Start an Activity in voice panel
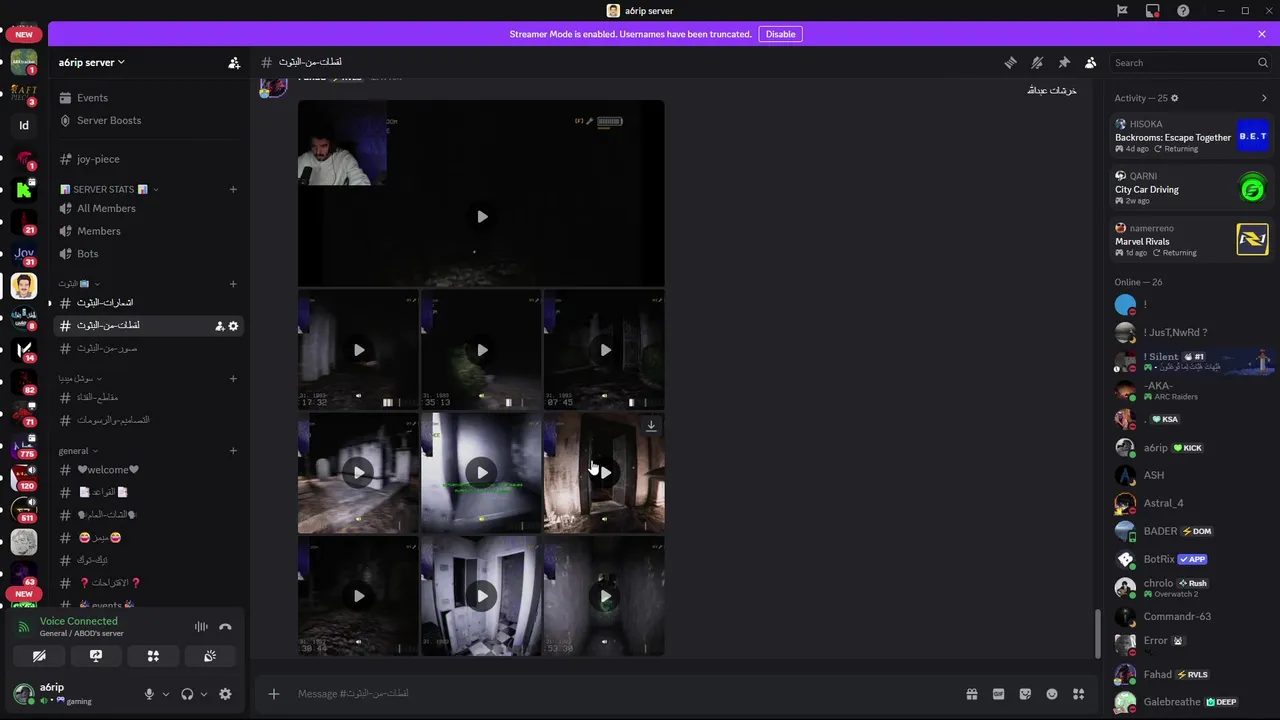The height and width of the screenshot is (720, 1280). [153, 656]
